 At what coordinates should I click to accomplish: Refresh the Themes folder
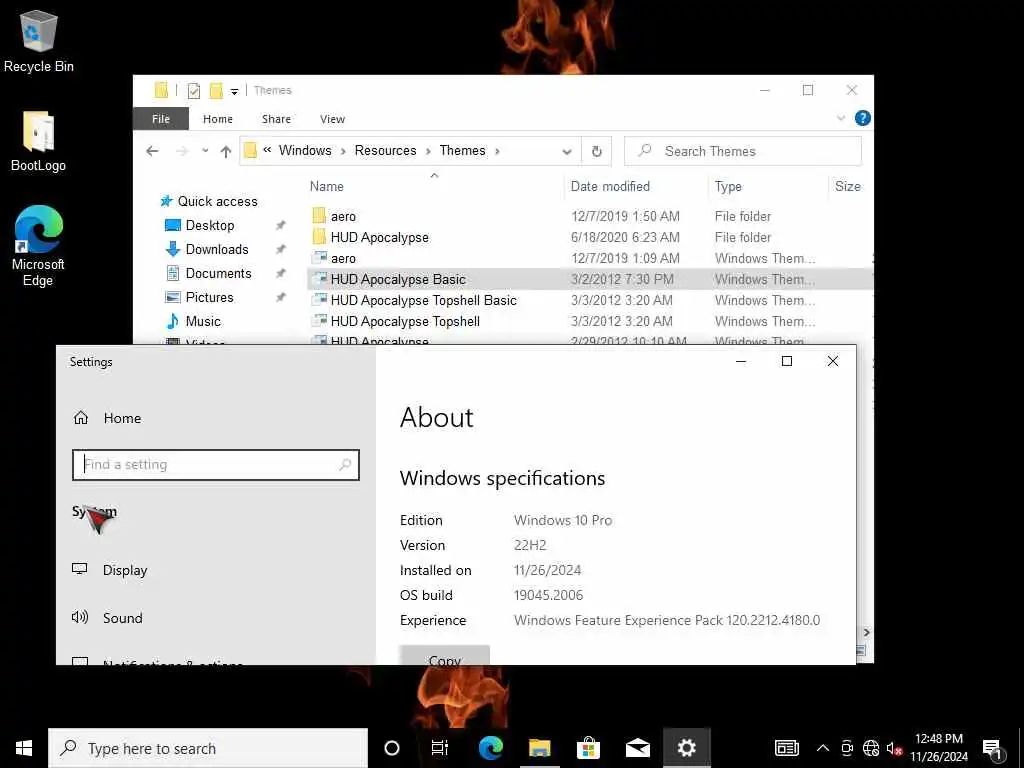pos(596,152)
